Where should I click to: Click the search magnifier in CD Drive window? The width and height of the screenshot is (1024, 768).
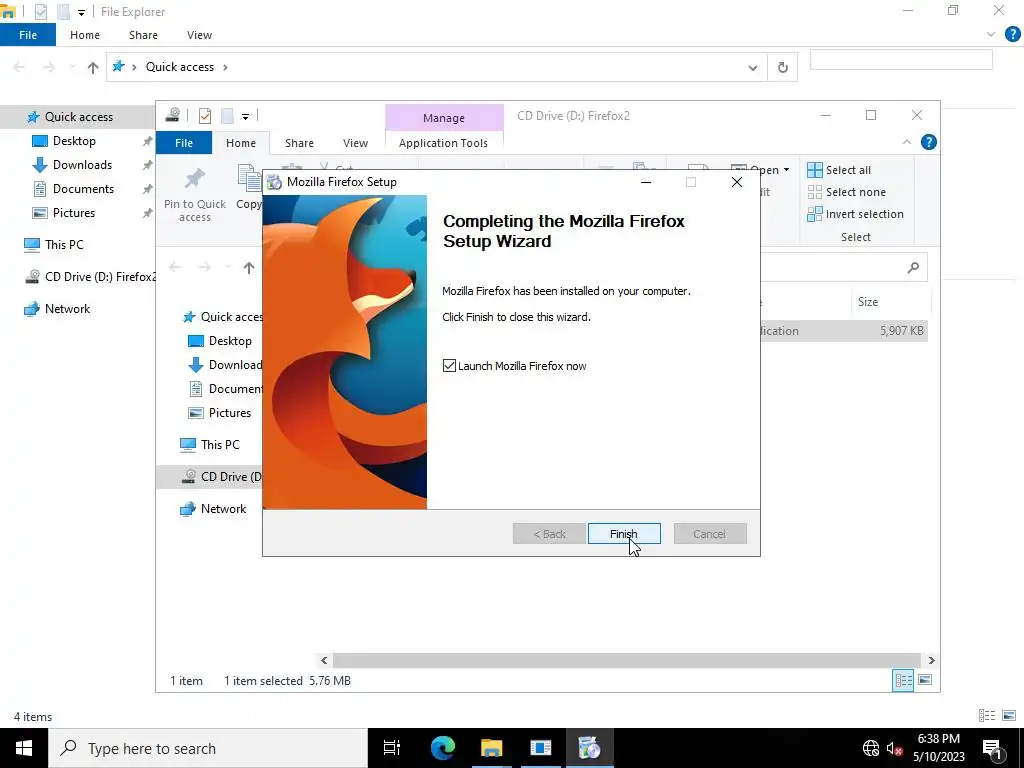pos(913,267)
